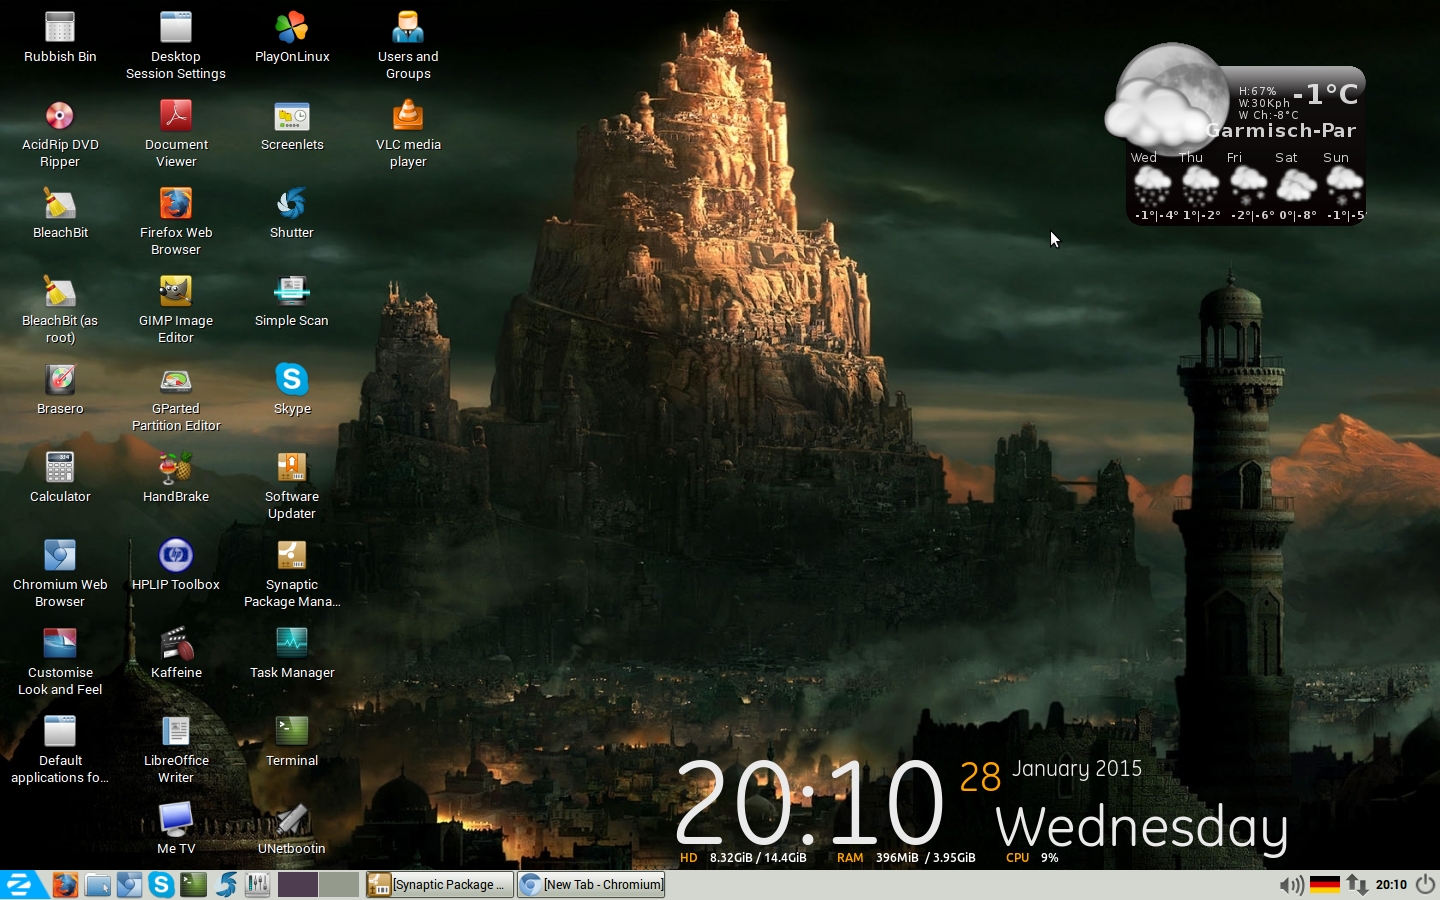Click the Firefox launcher in the taskbar
Image resolution: width=1440 pixels, height=900 pixels.
click(x=65, y=885)
